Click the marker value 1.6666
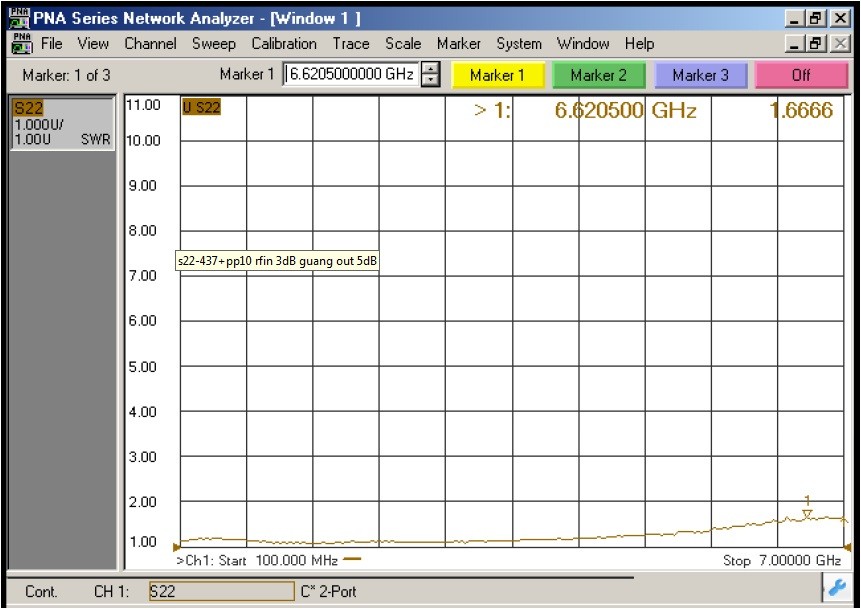The width and height of the screenshot is (861, 609). click(802, 110)
